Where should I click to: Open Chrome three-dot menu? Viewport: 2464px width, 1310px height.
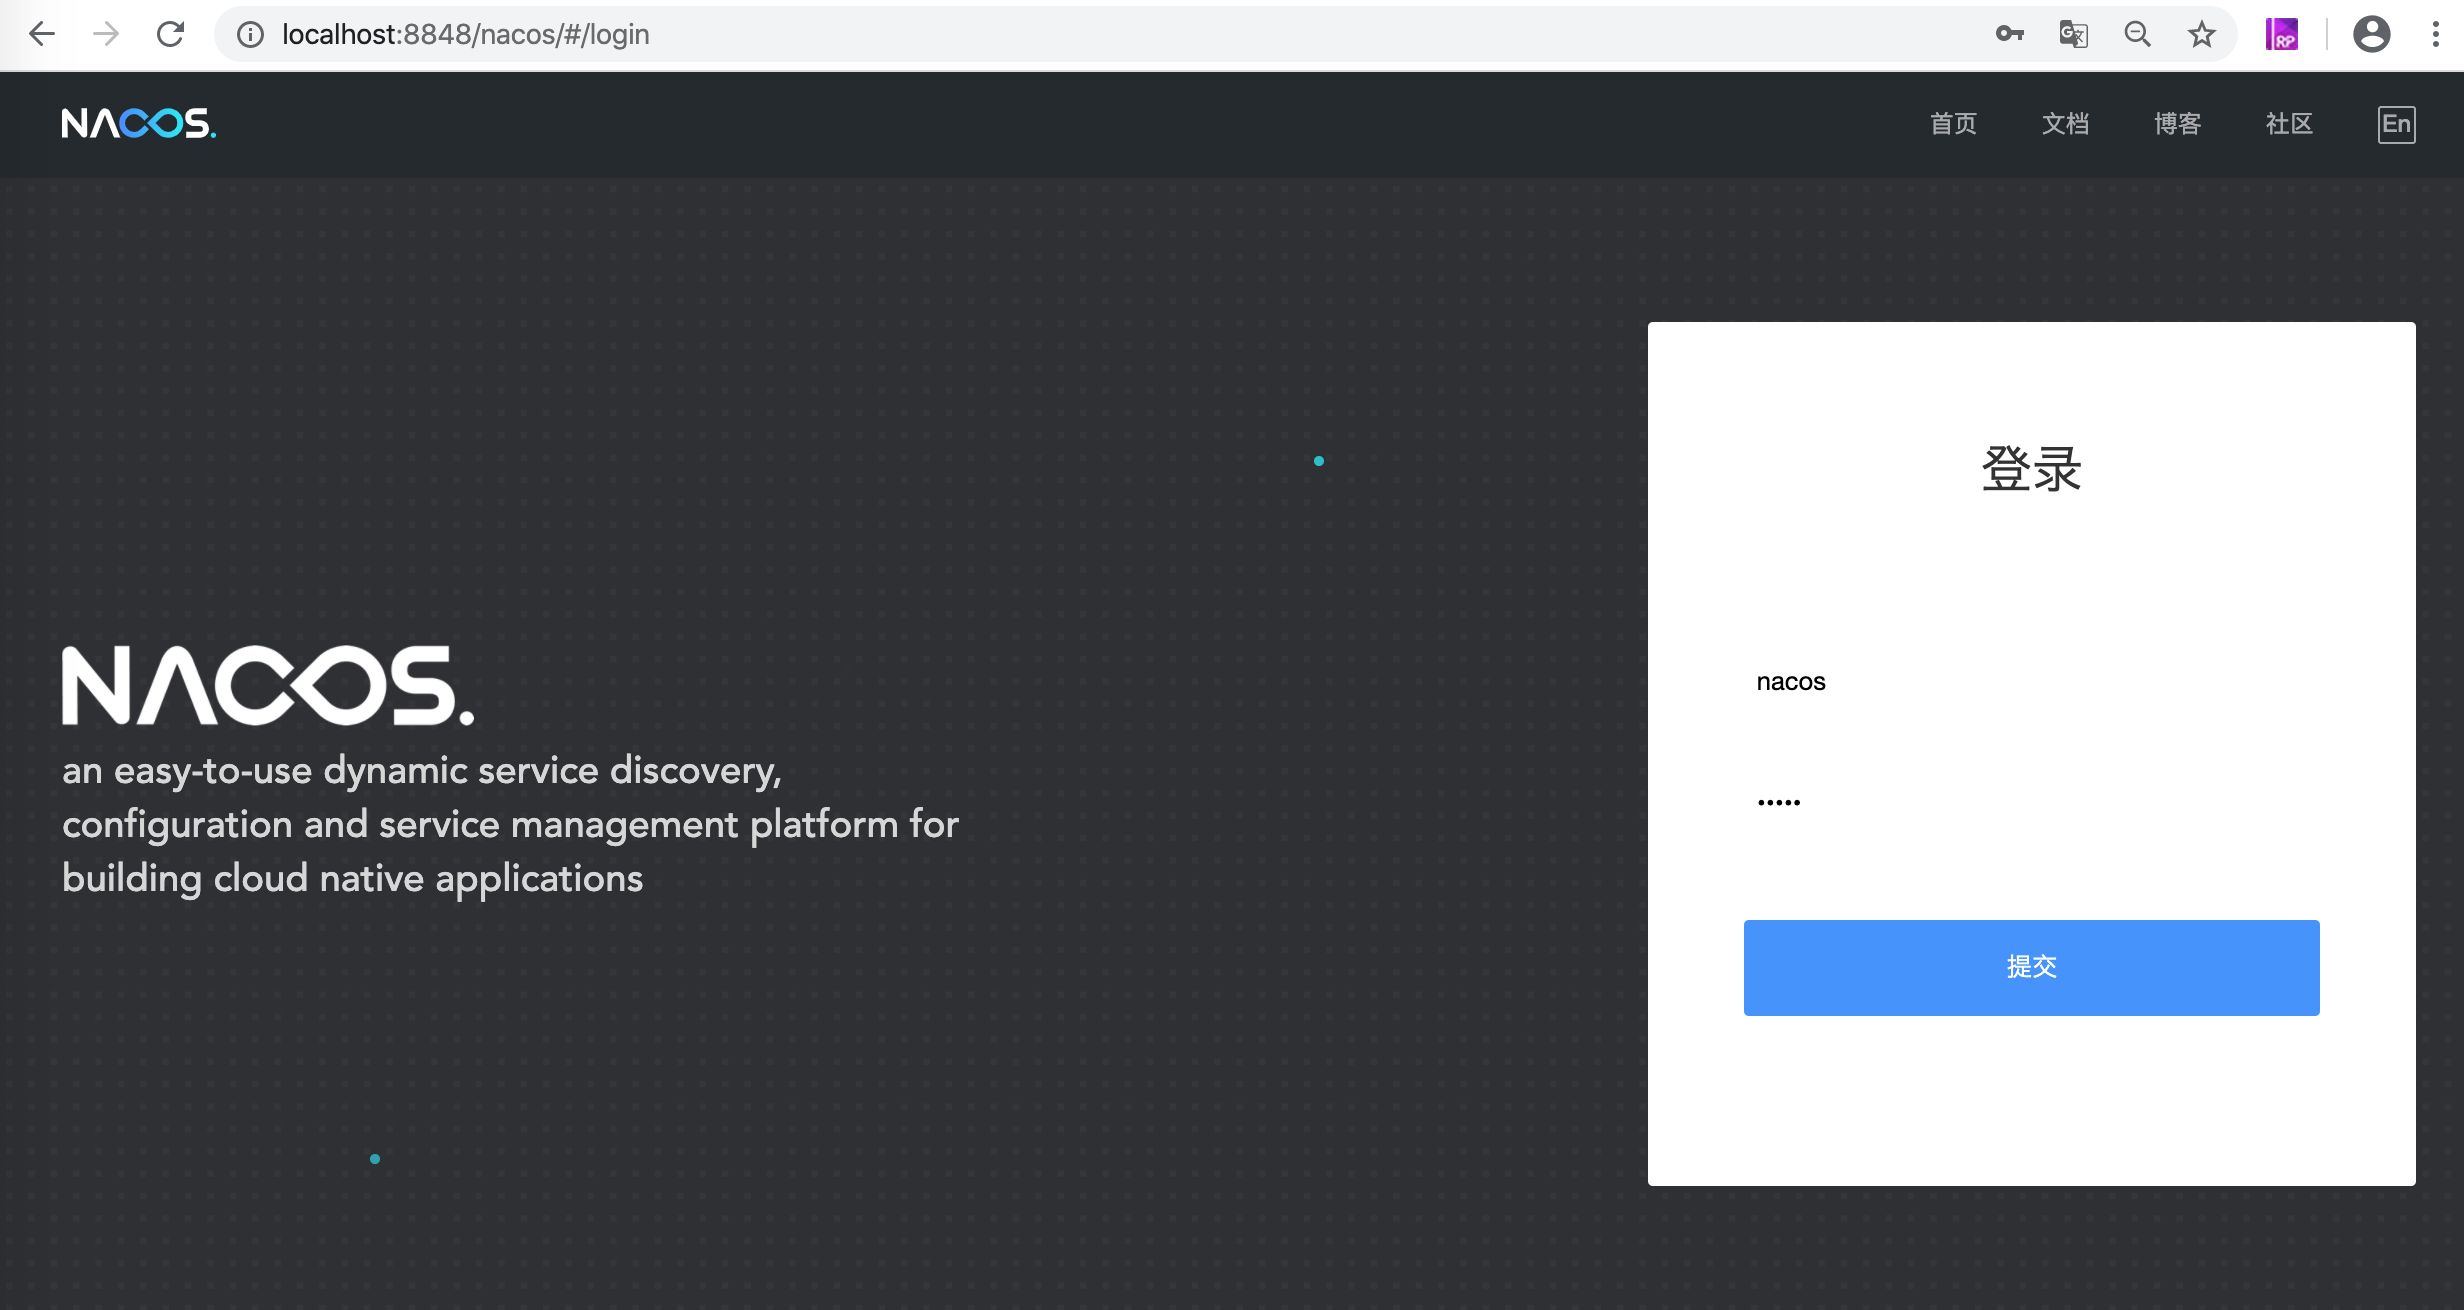pos(2436,34)
